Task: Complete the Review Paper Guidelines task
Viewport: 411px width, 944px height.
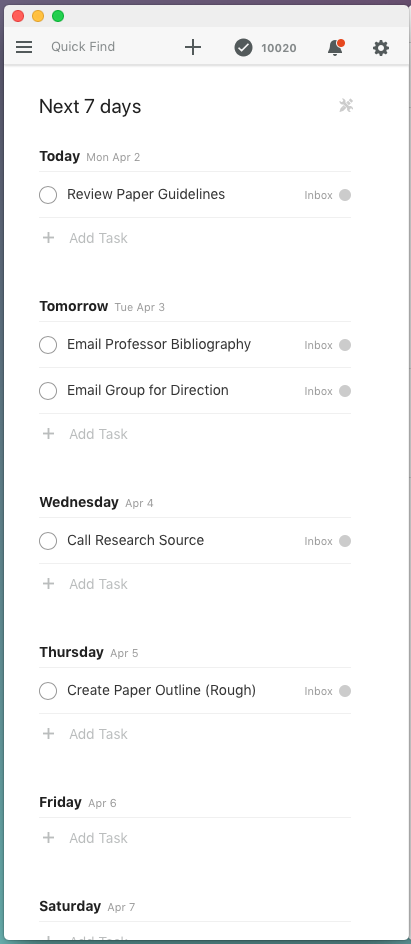Action: coord(48,195)
